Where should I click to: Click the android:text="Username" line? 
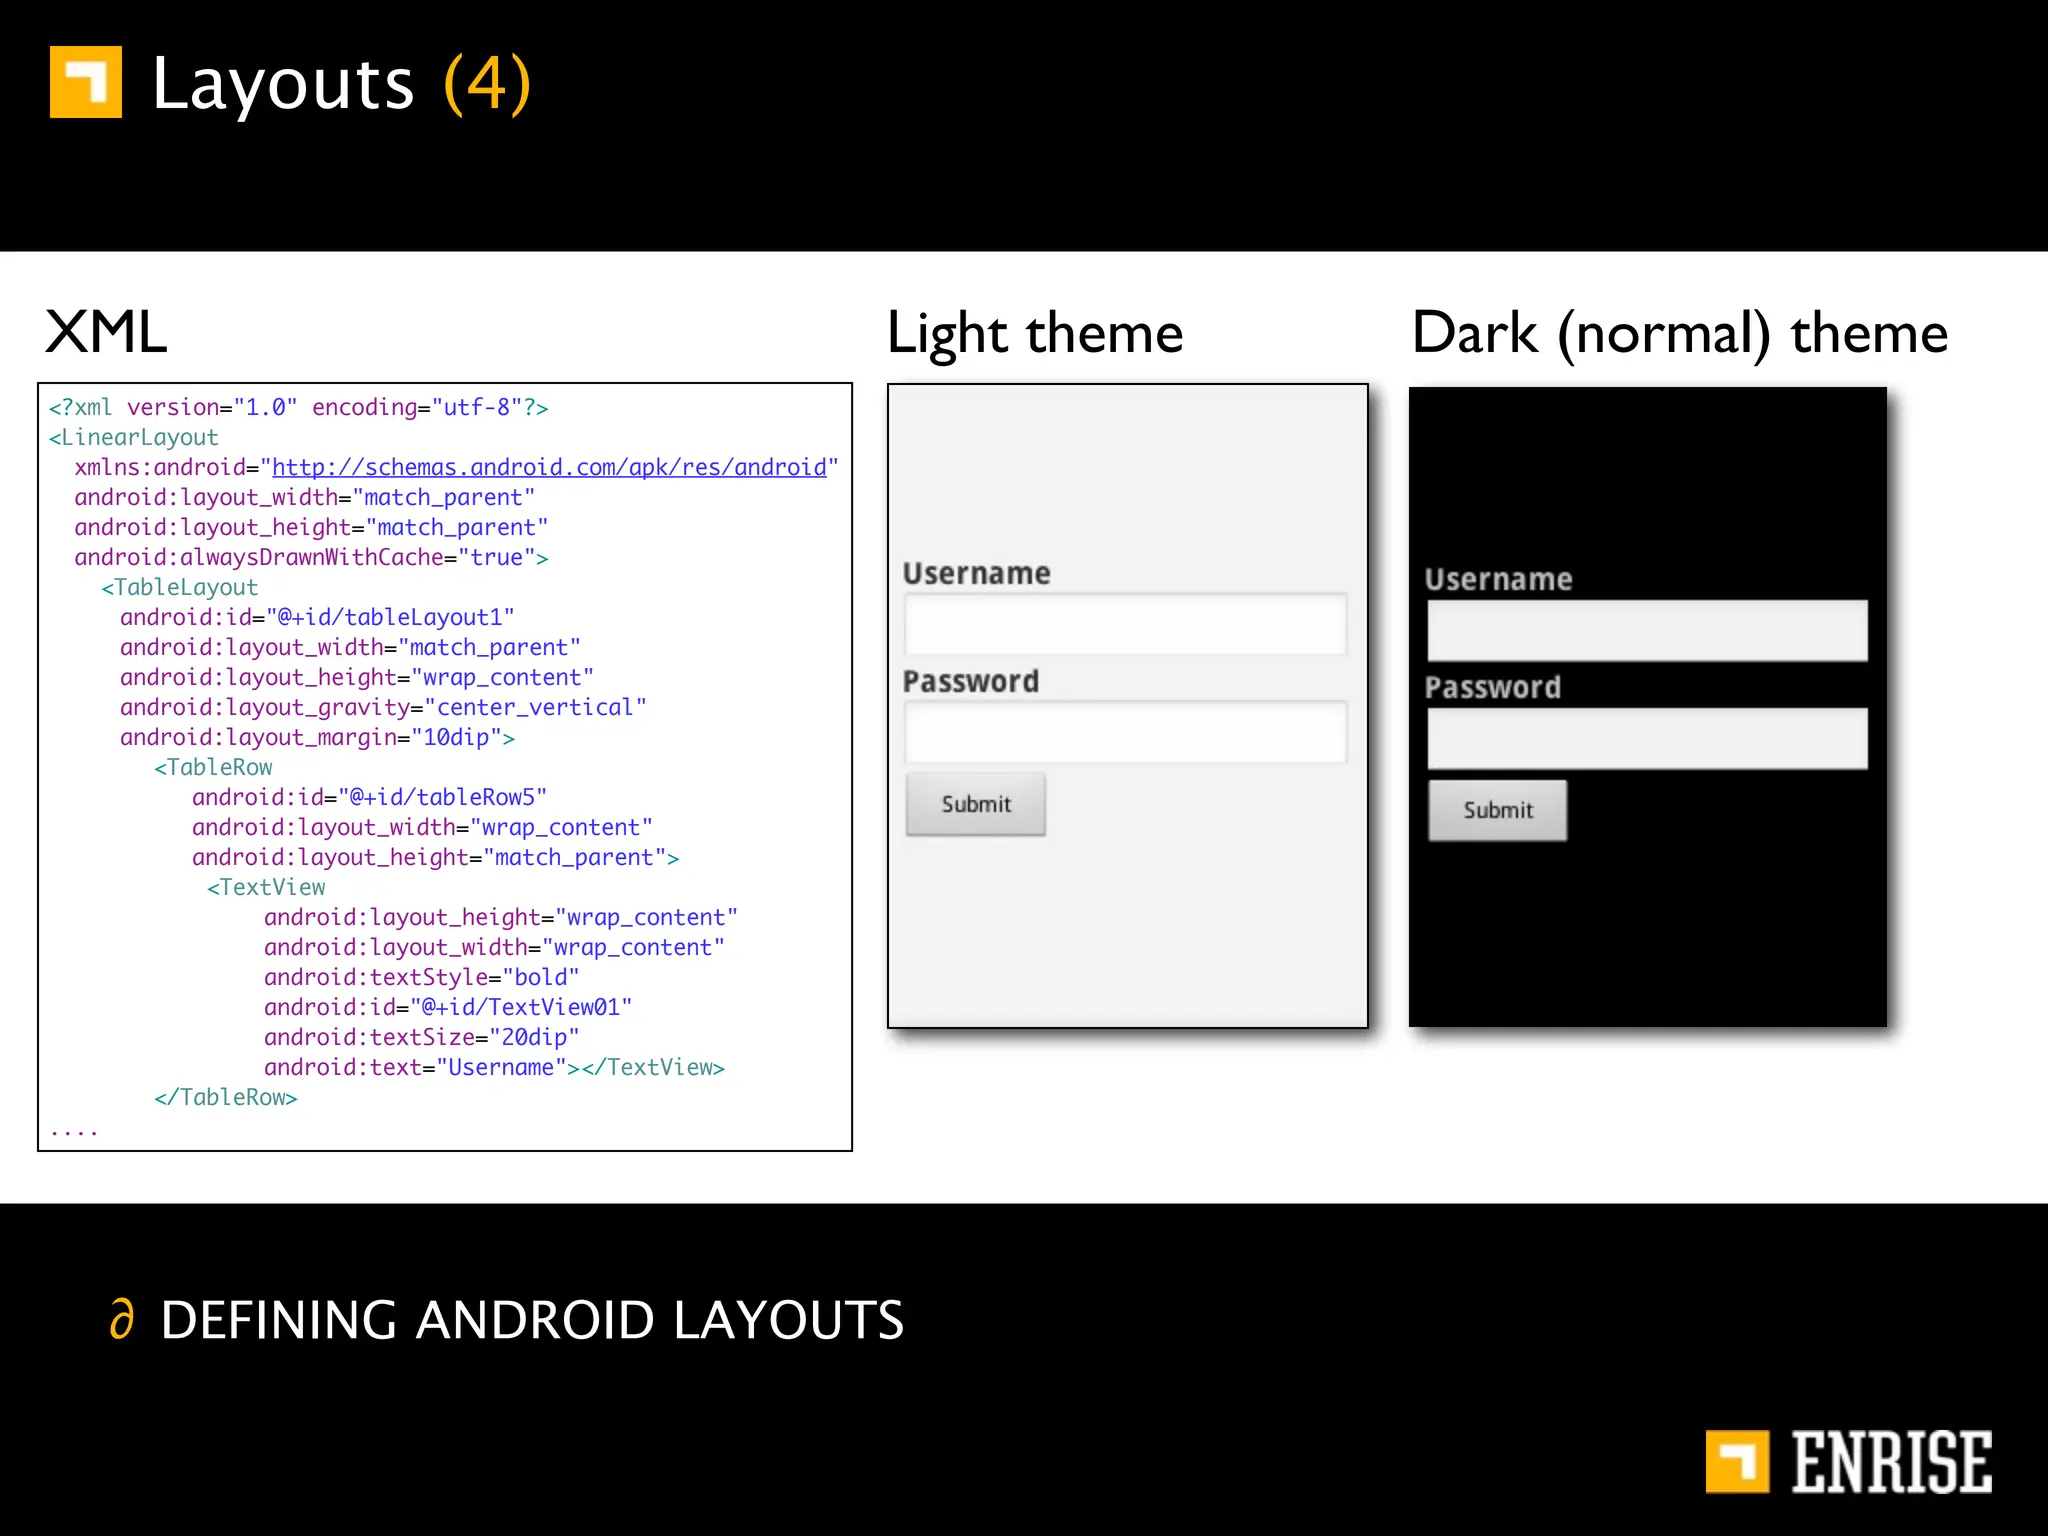(494, 1067)
